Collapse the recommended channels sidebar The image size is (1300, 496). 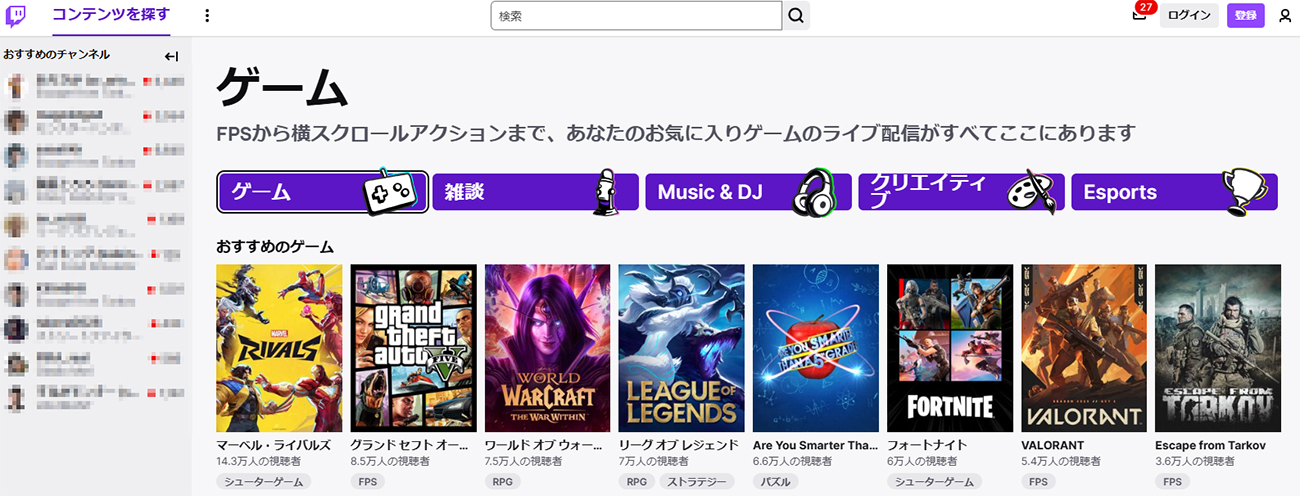[x=171, y=56]
